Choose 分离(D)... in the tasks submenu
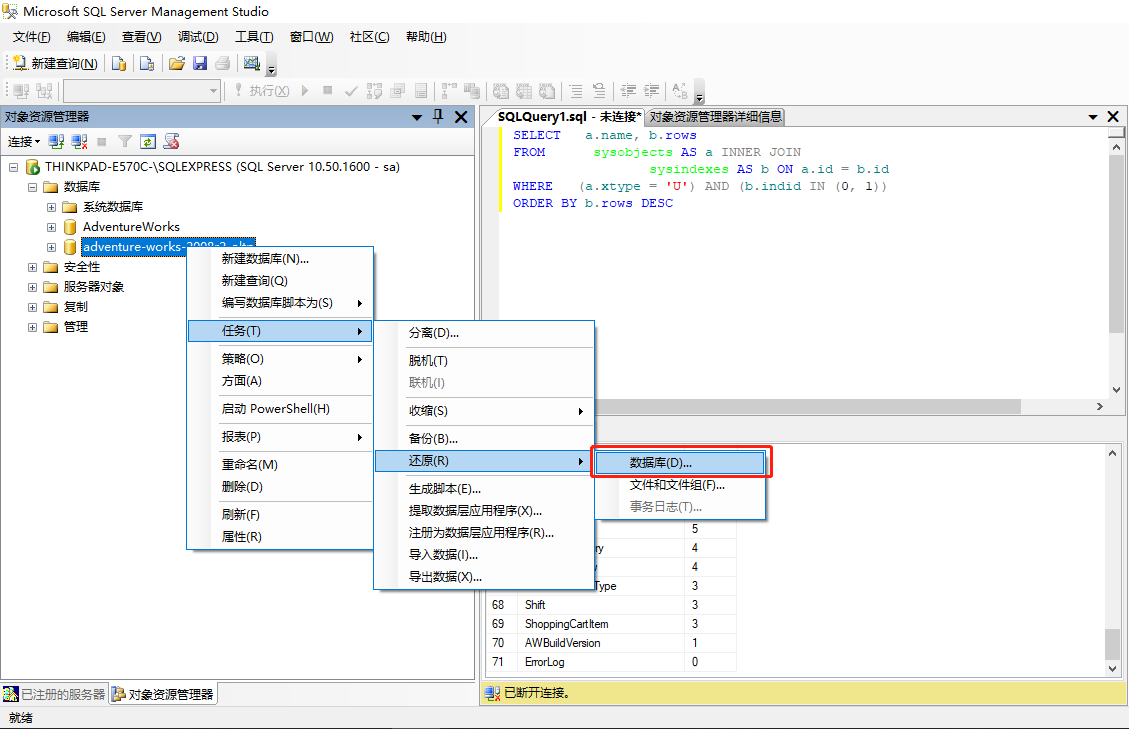Viewport: 1129px width, 729px height. tap(485, 333)
